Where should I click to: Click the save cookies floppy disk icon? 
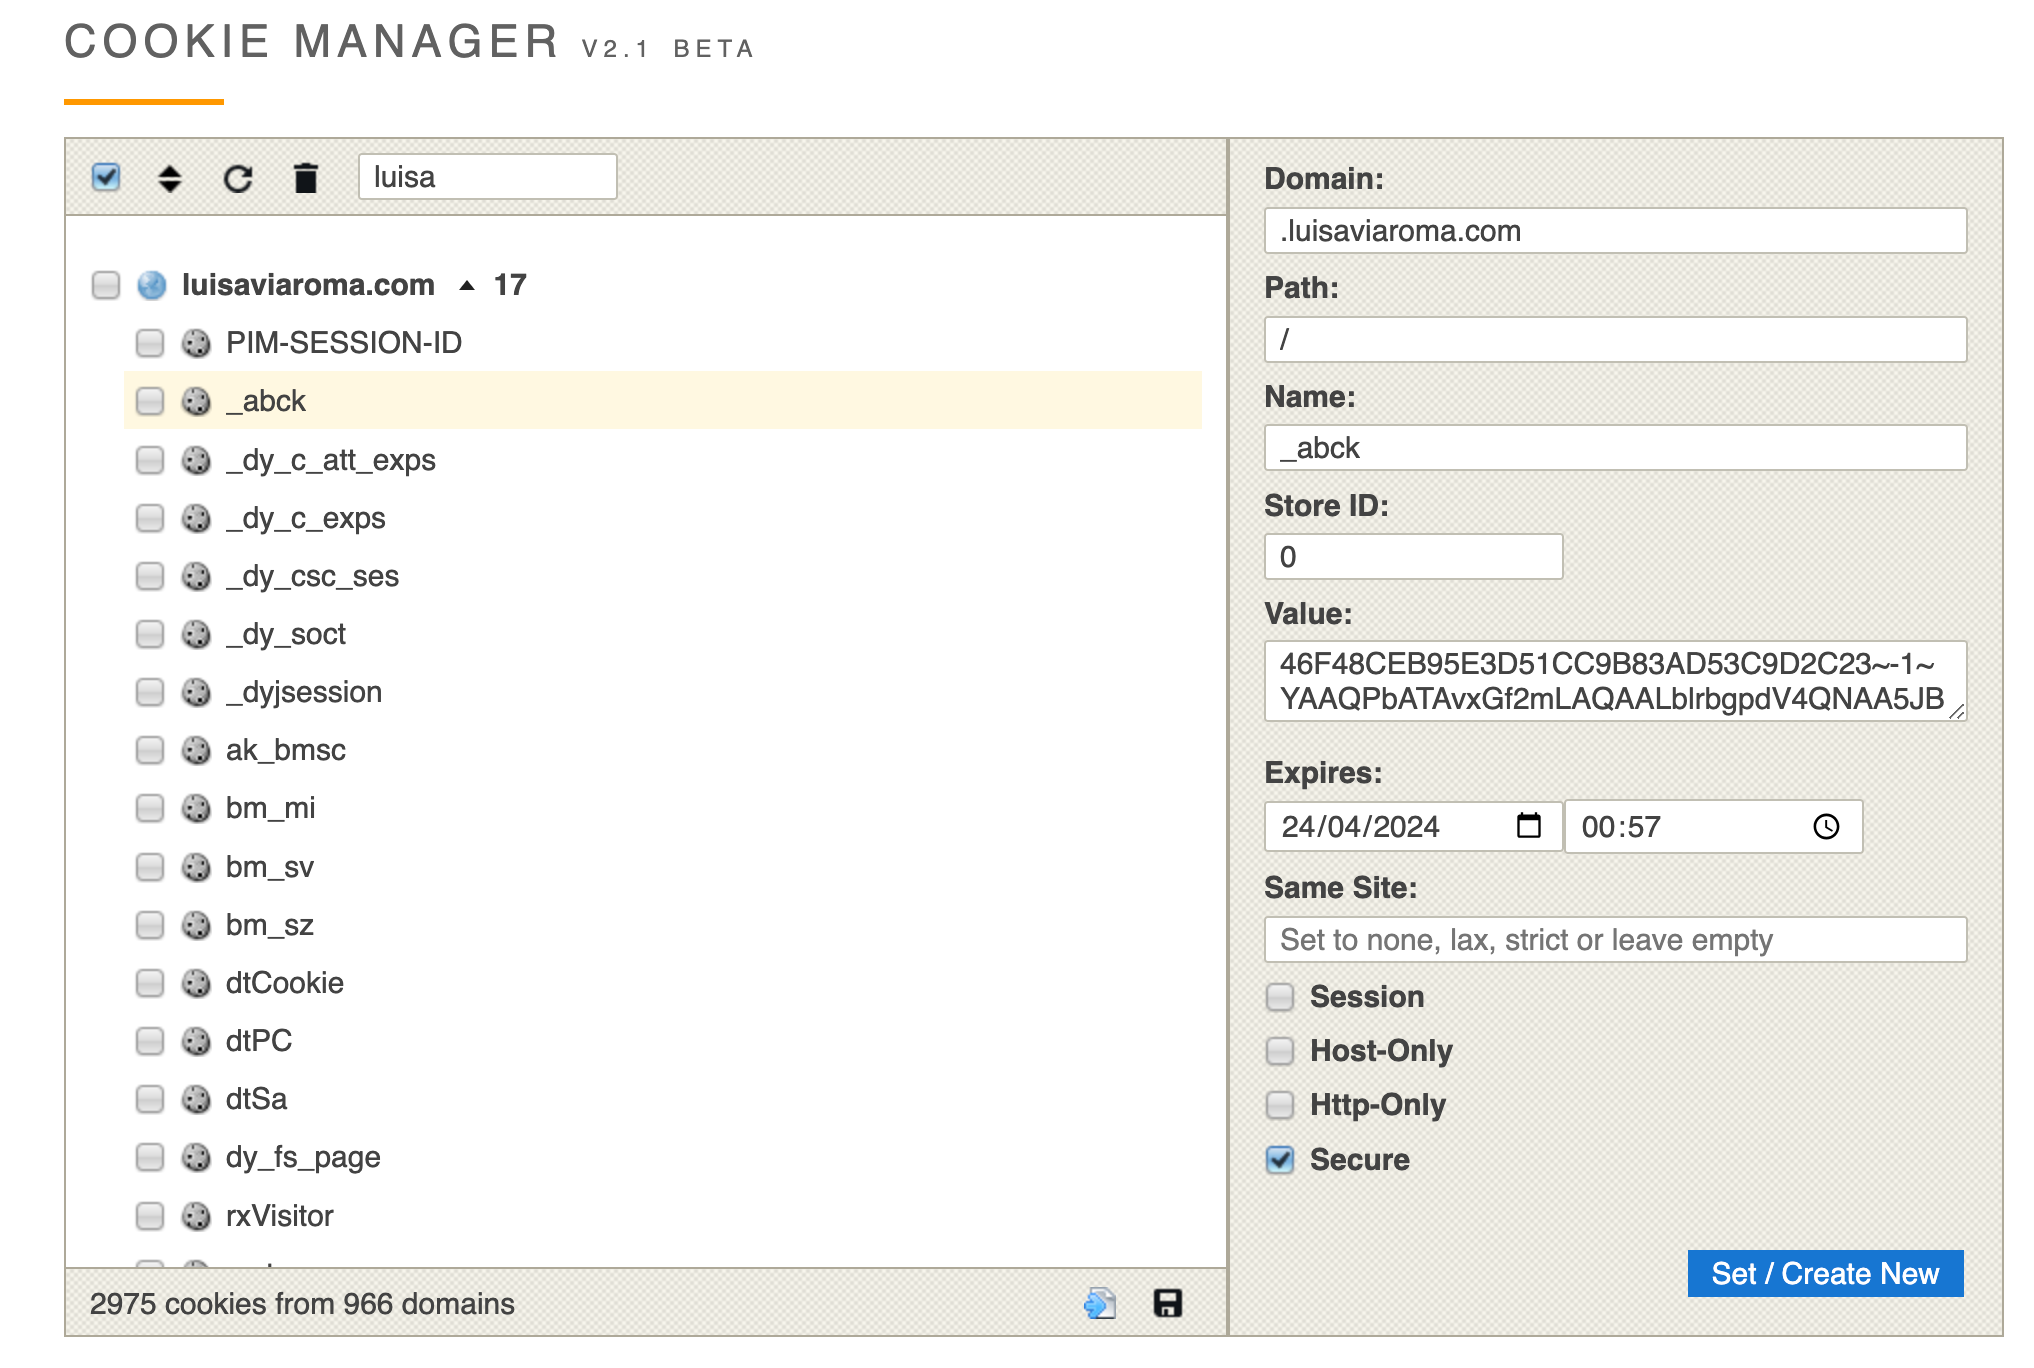[1167, 1303]
